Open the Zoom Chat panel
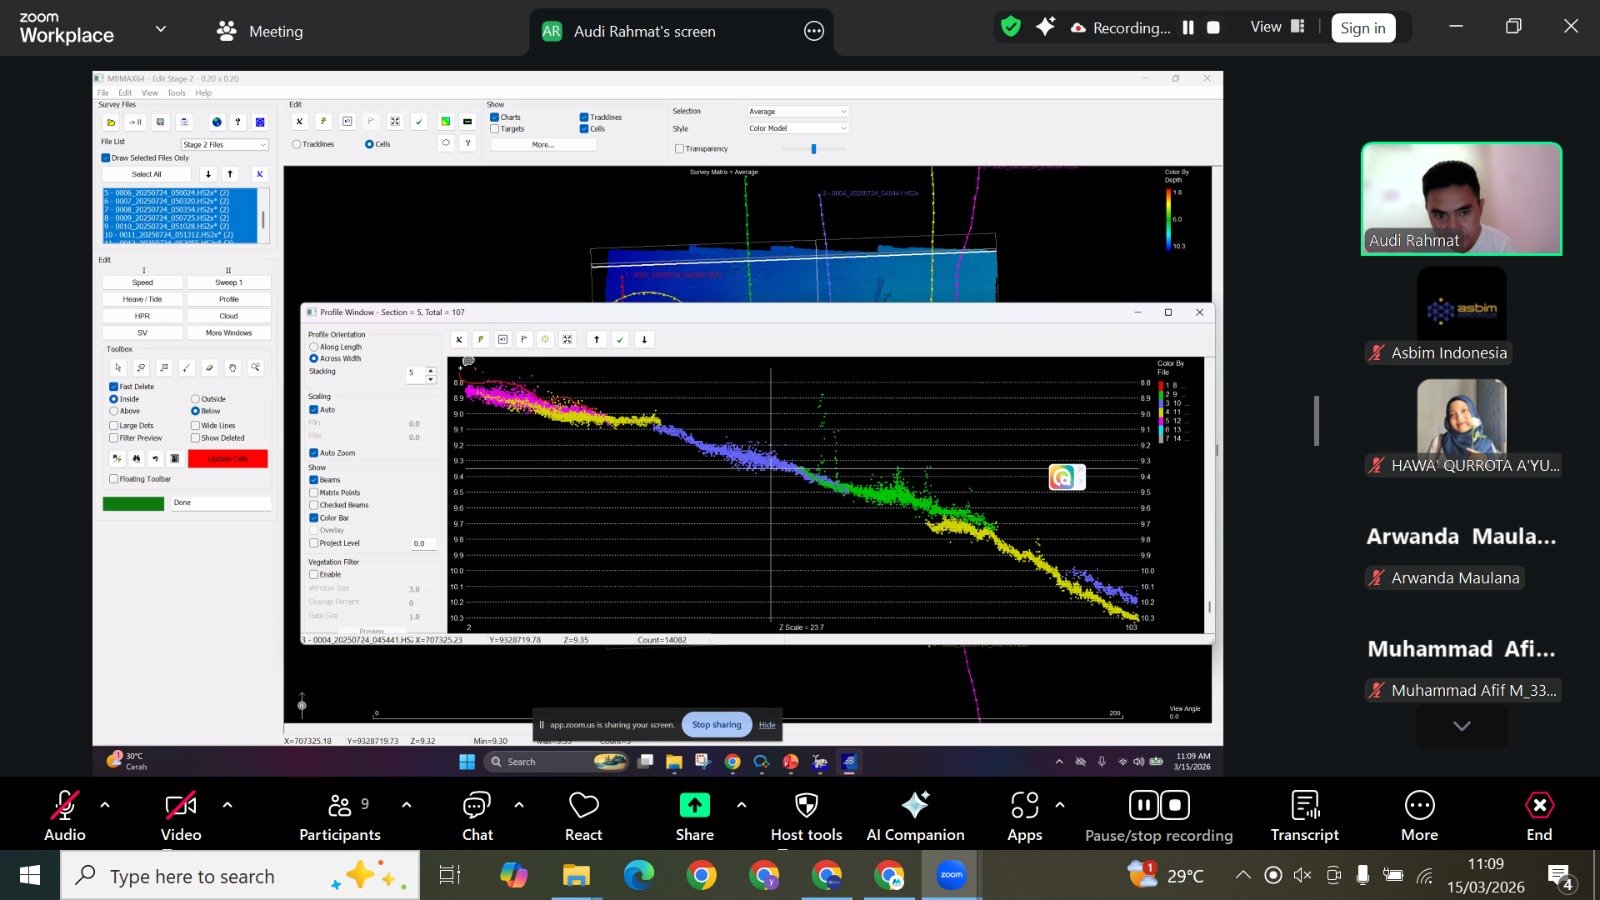 point(477,806)
